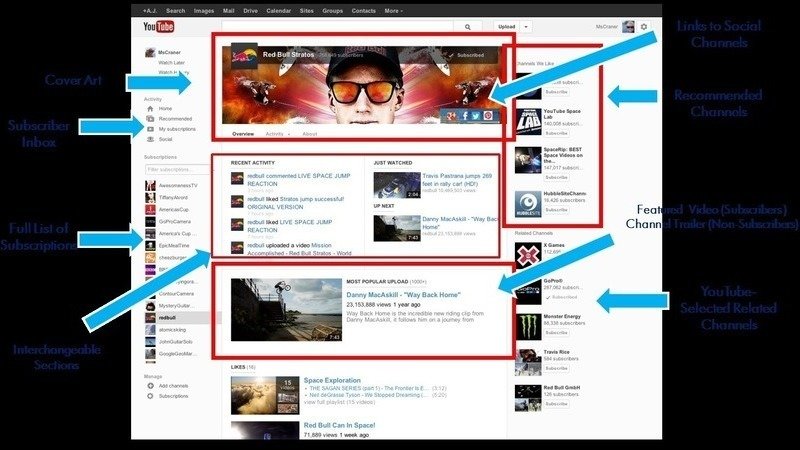Screen dimensions: 800x450
Task: Click the YouTube Space Lab channel icon
Action: pos(528,121)
